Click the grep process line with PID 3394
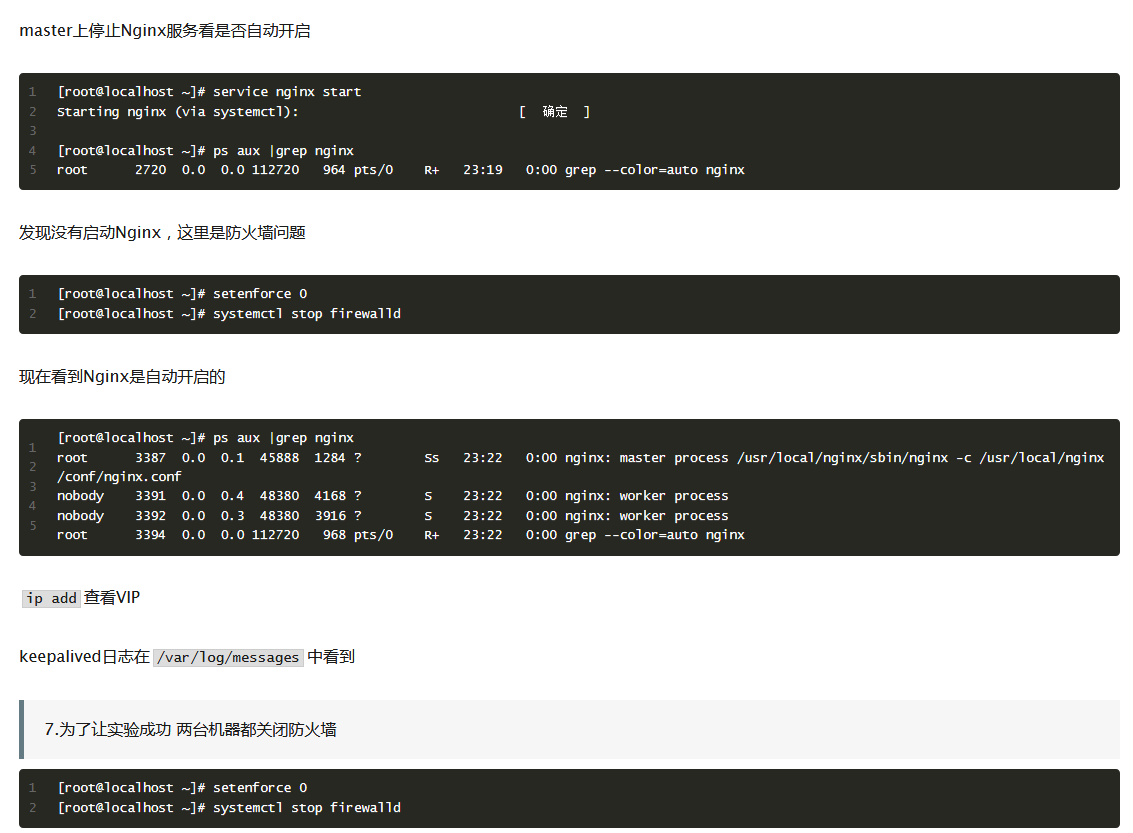The image size is (1133, 833). (400, 535)
